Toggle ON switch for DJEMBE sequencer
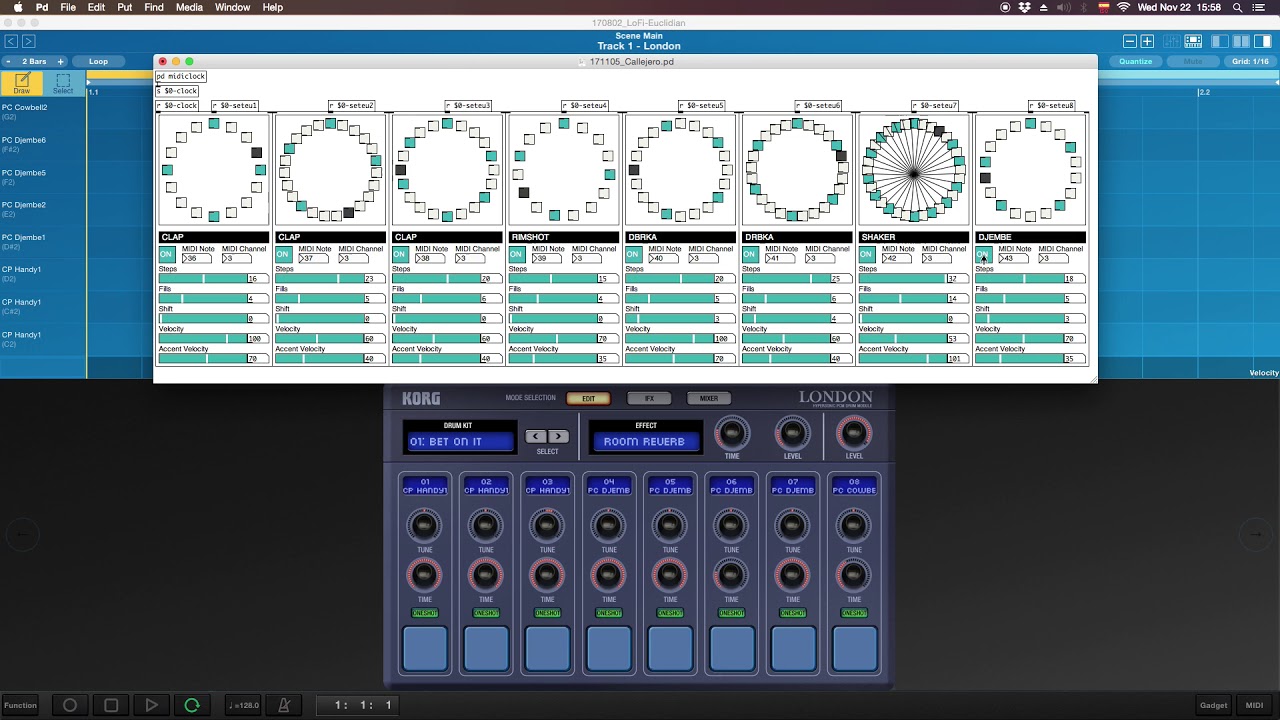 pyautogui.click(x=983, y=254)
